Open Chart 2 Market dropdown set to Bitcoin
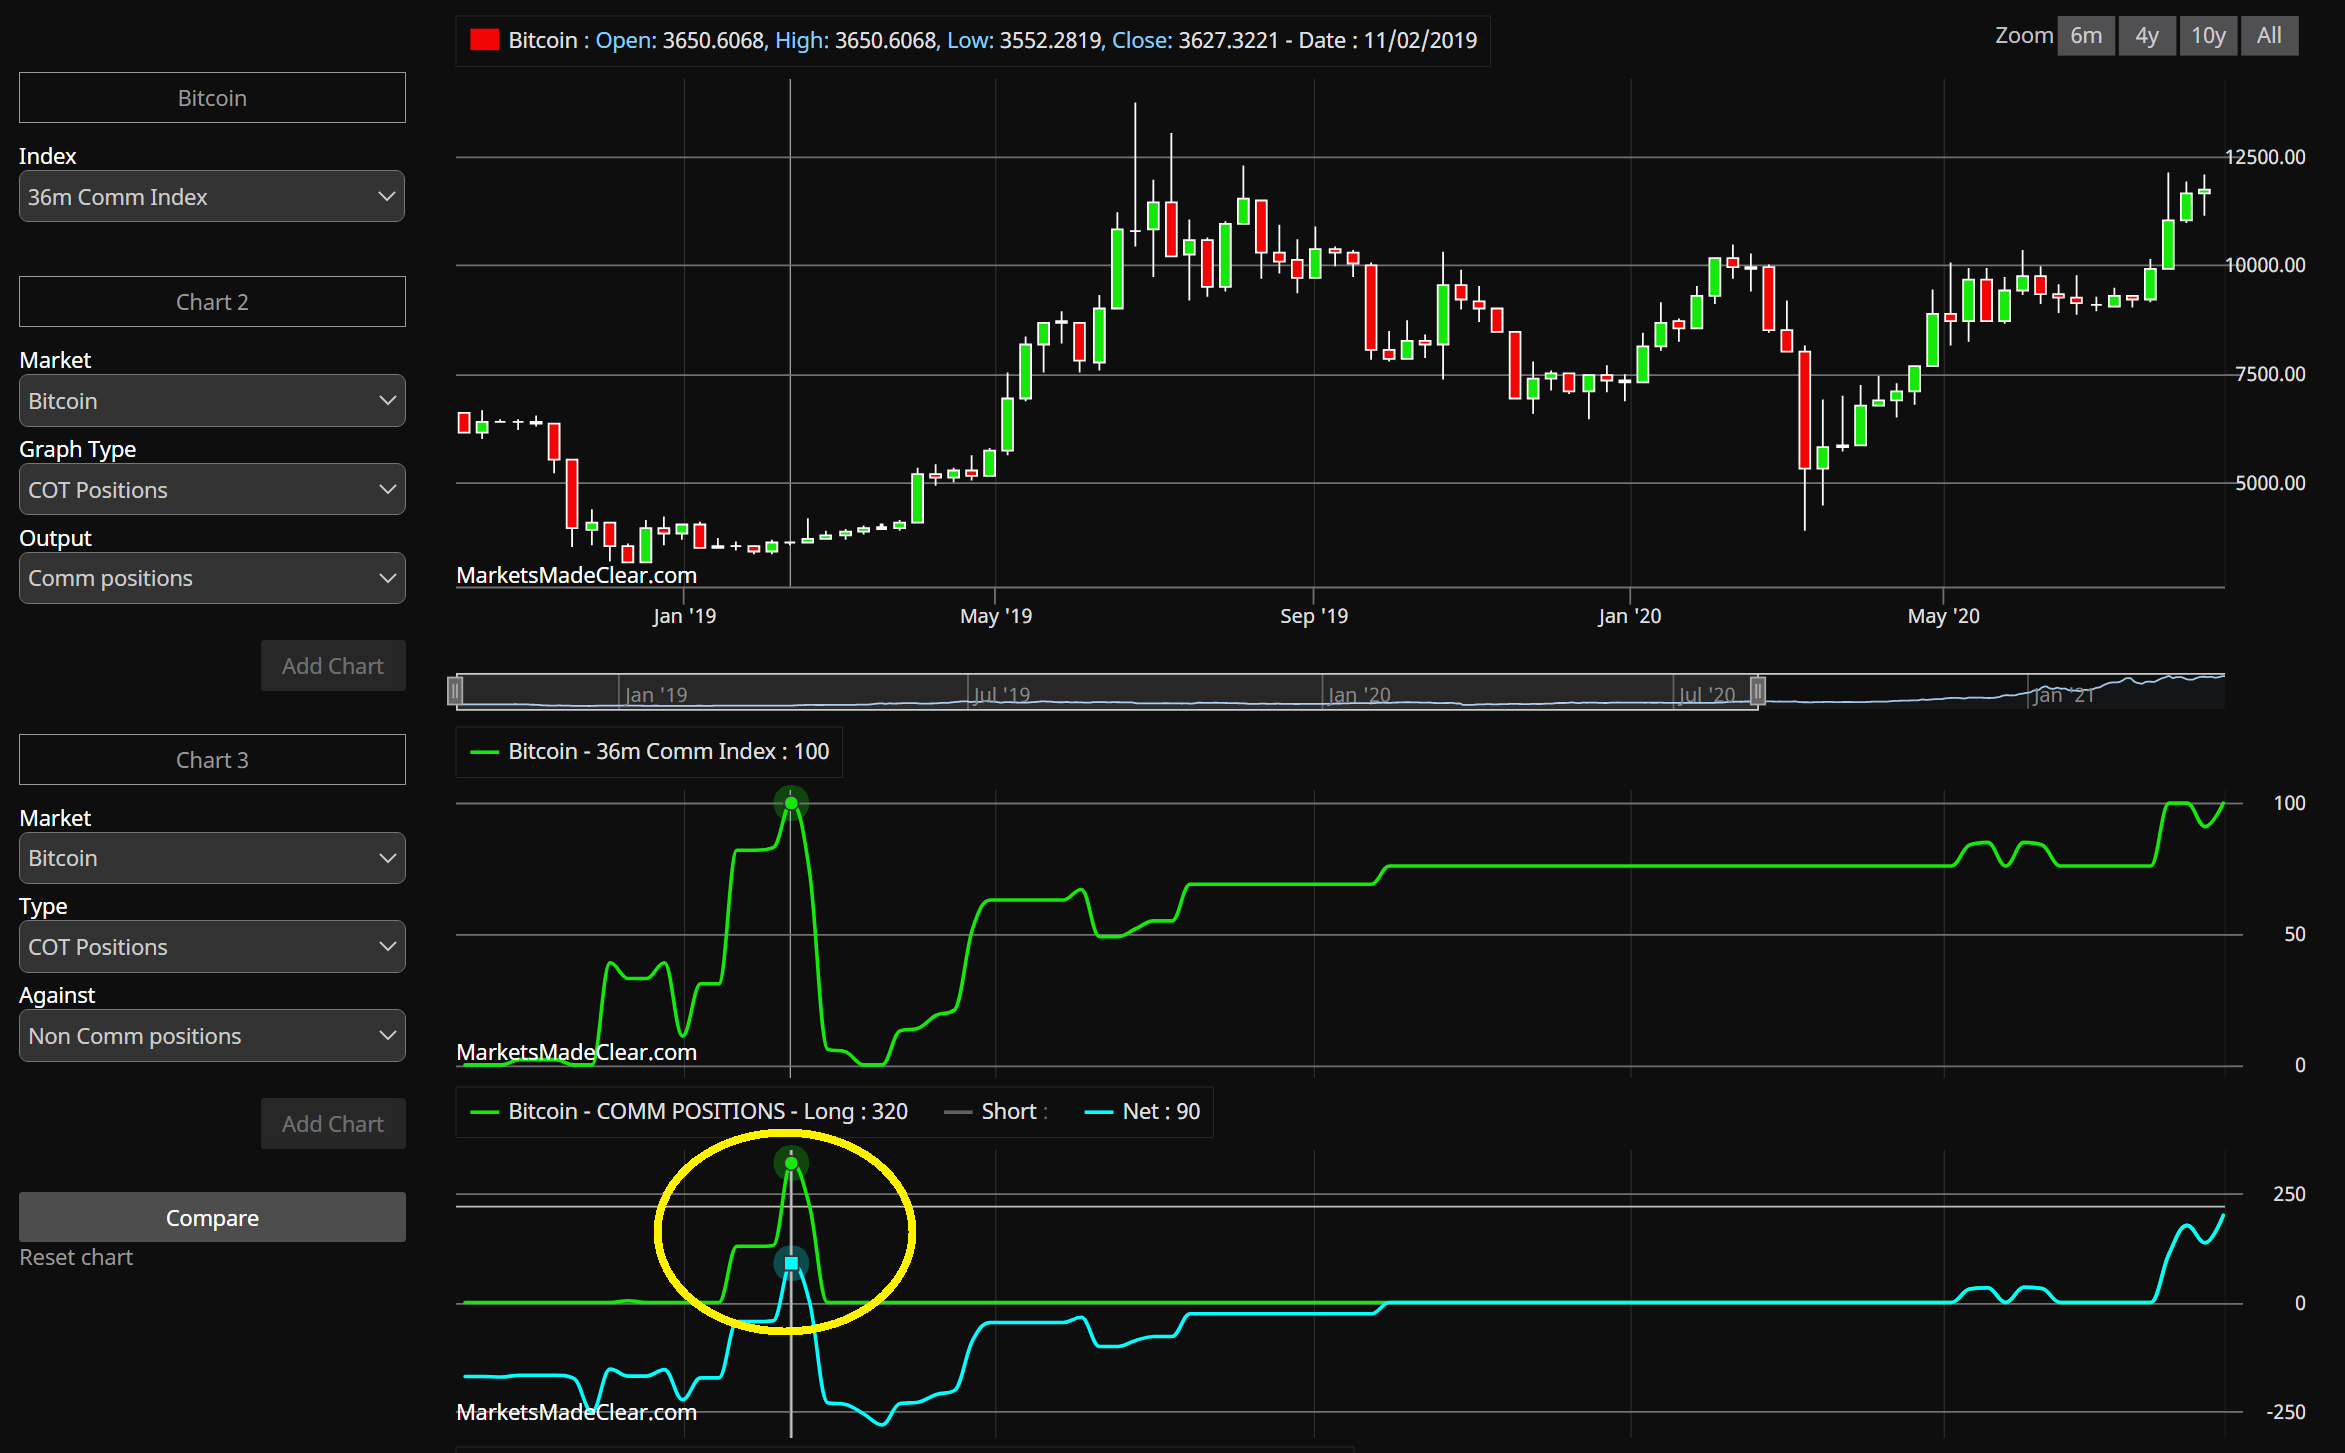The width and height of the screenshot is (2345, 1453). [212, 401]
